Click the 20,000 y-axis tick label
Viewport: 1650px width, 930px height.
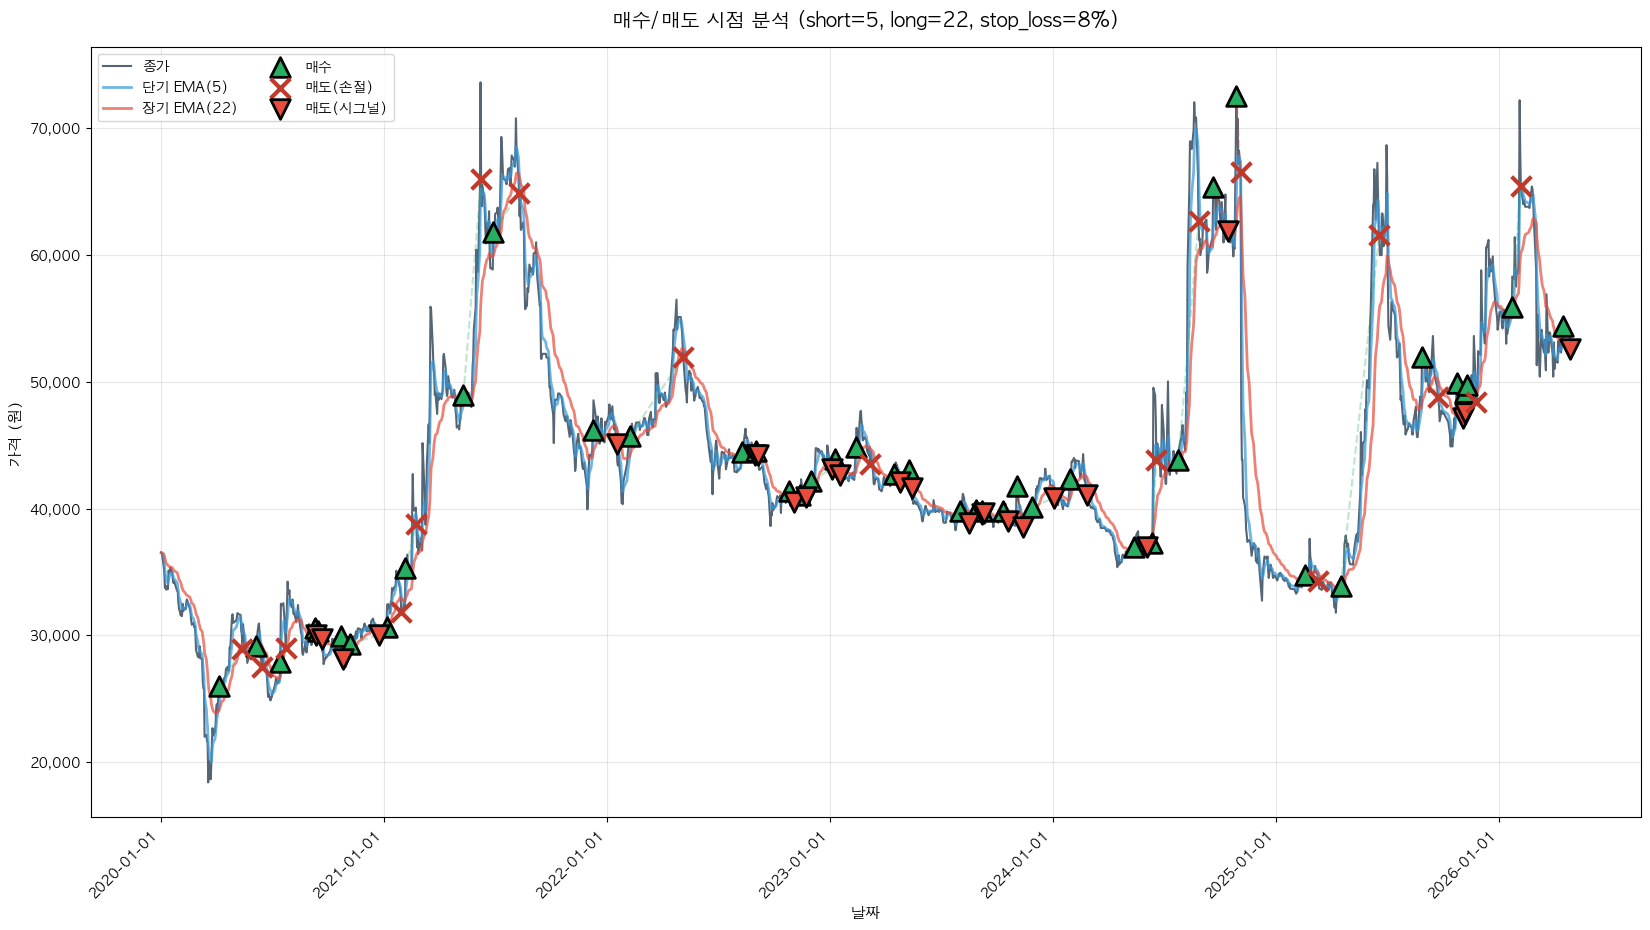point(56,763)
